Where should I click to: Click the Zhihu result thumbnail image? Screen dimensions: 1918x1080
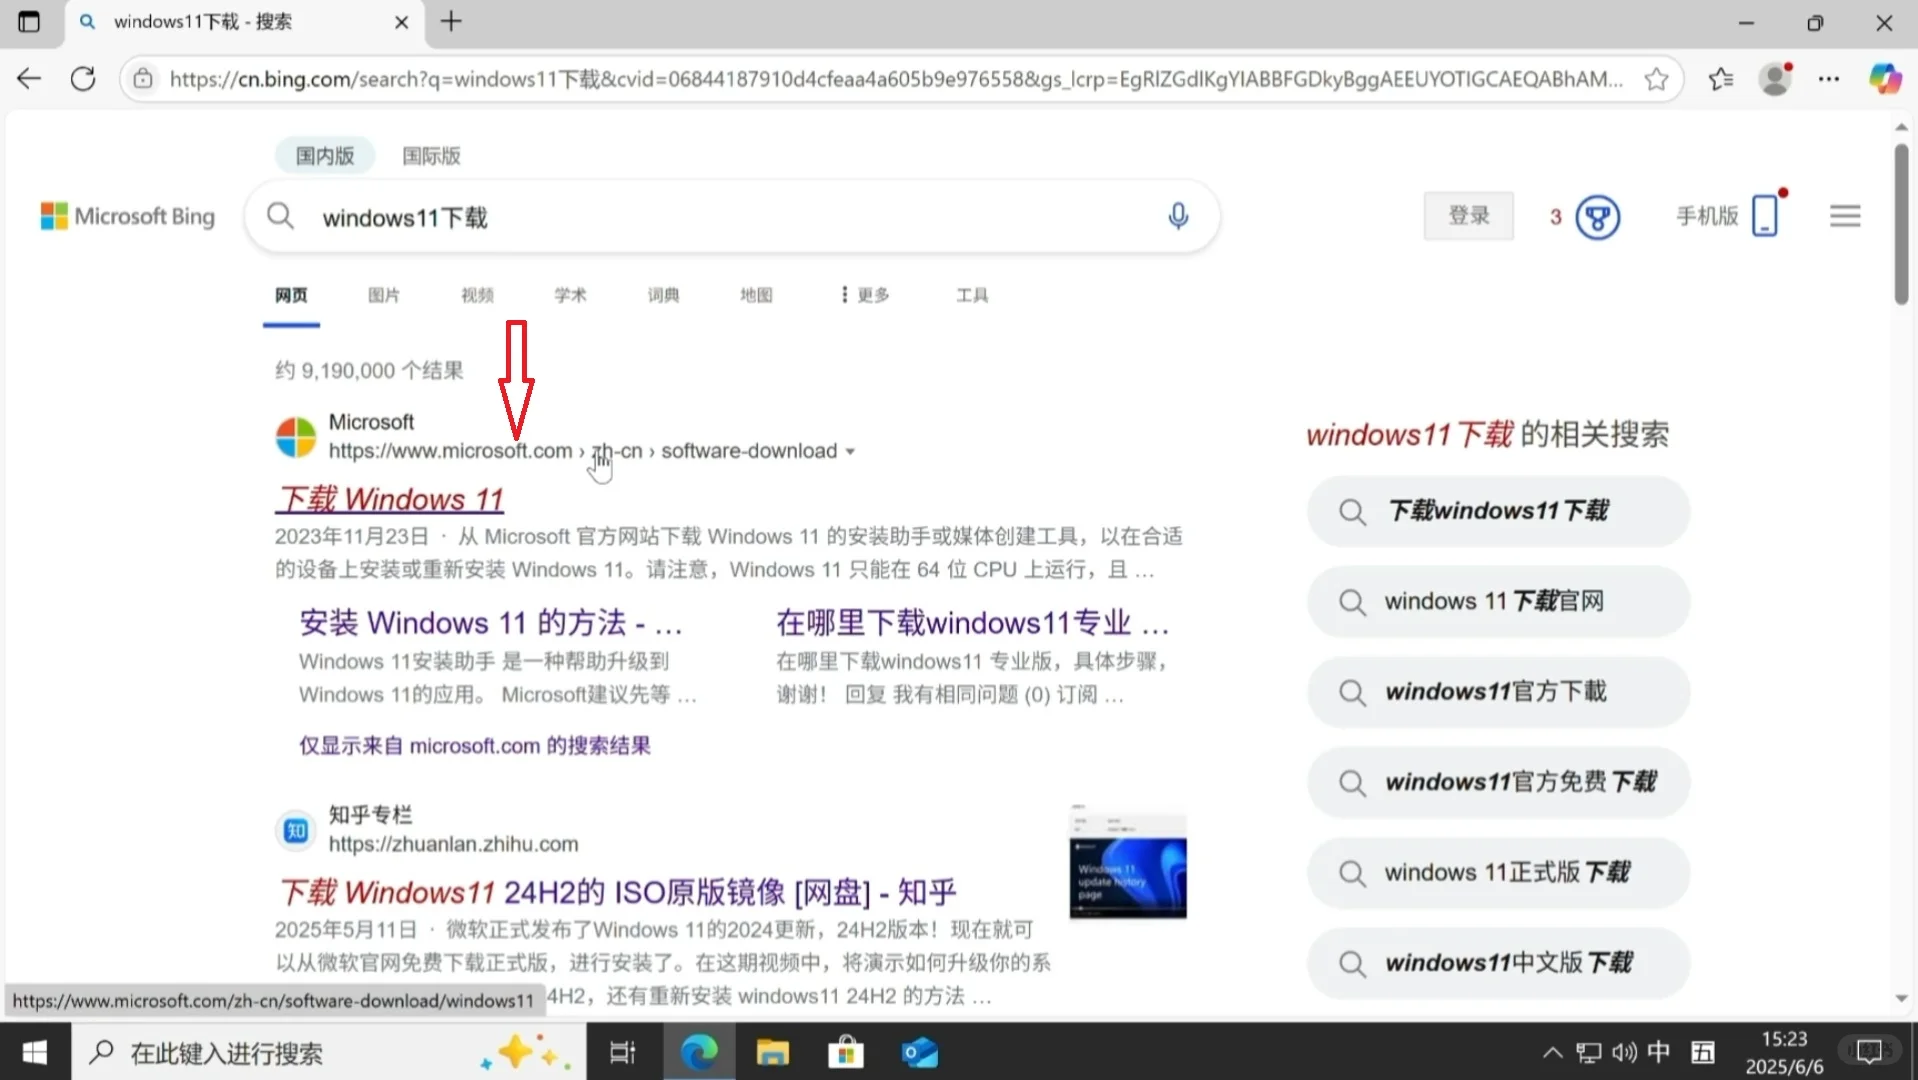(x=1127, y=865)
